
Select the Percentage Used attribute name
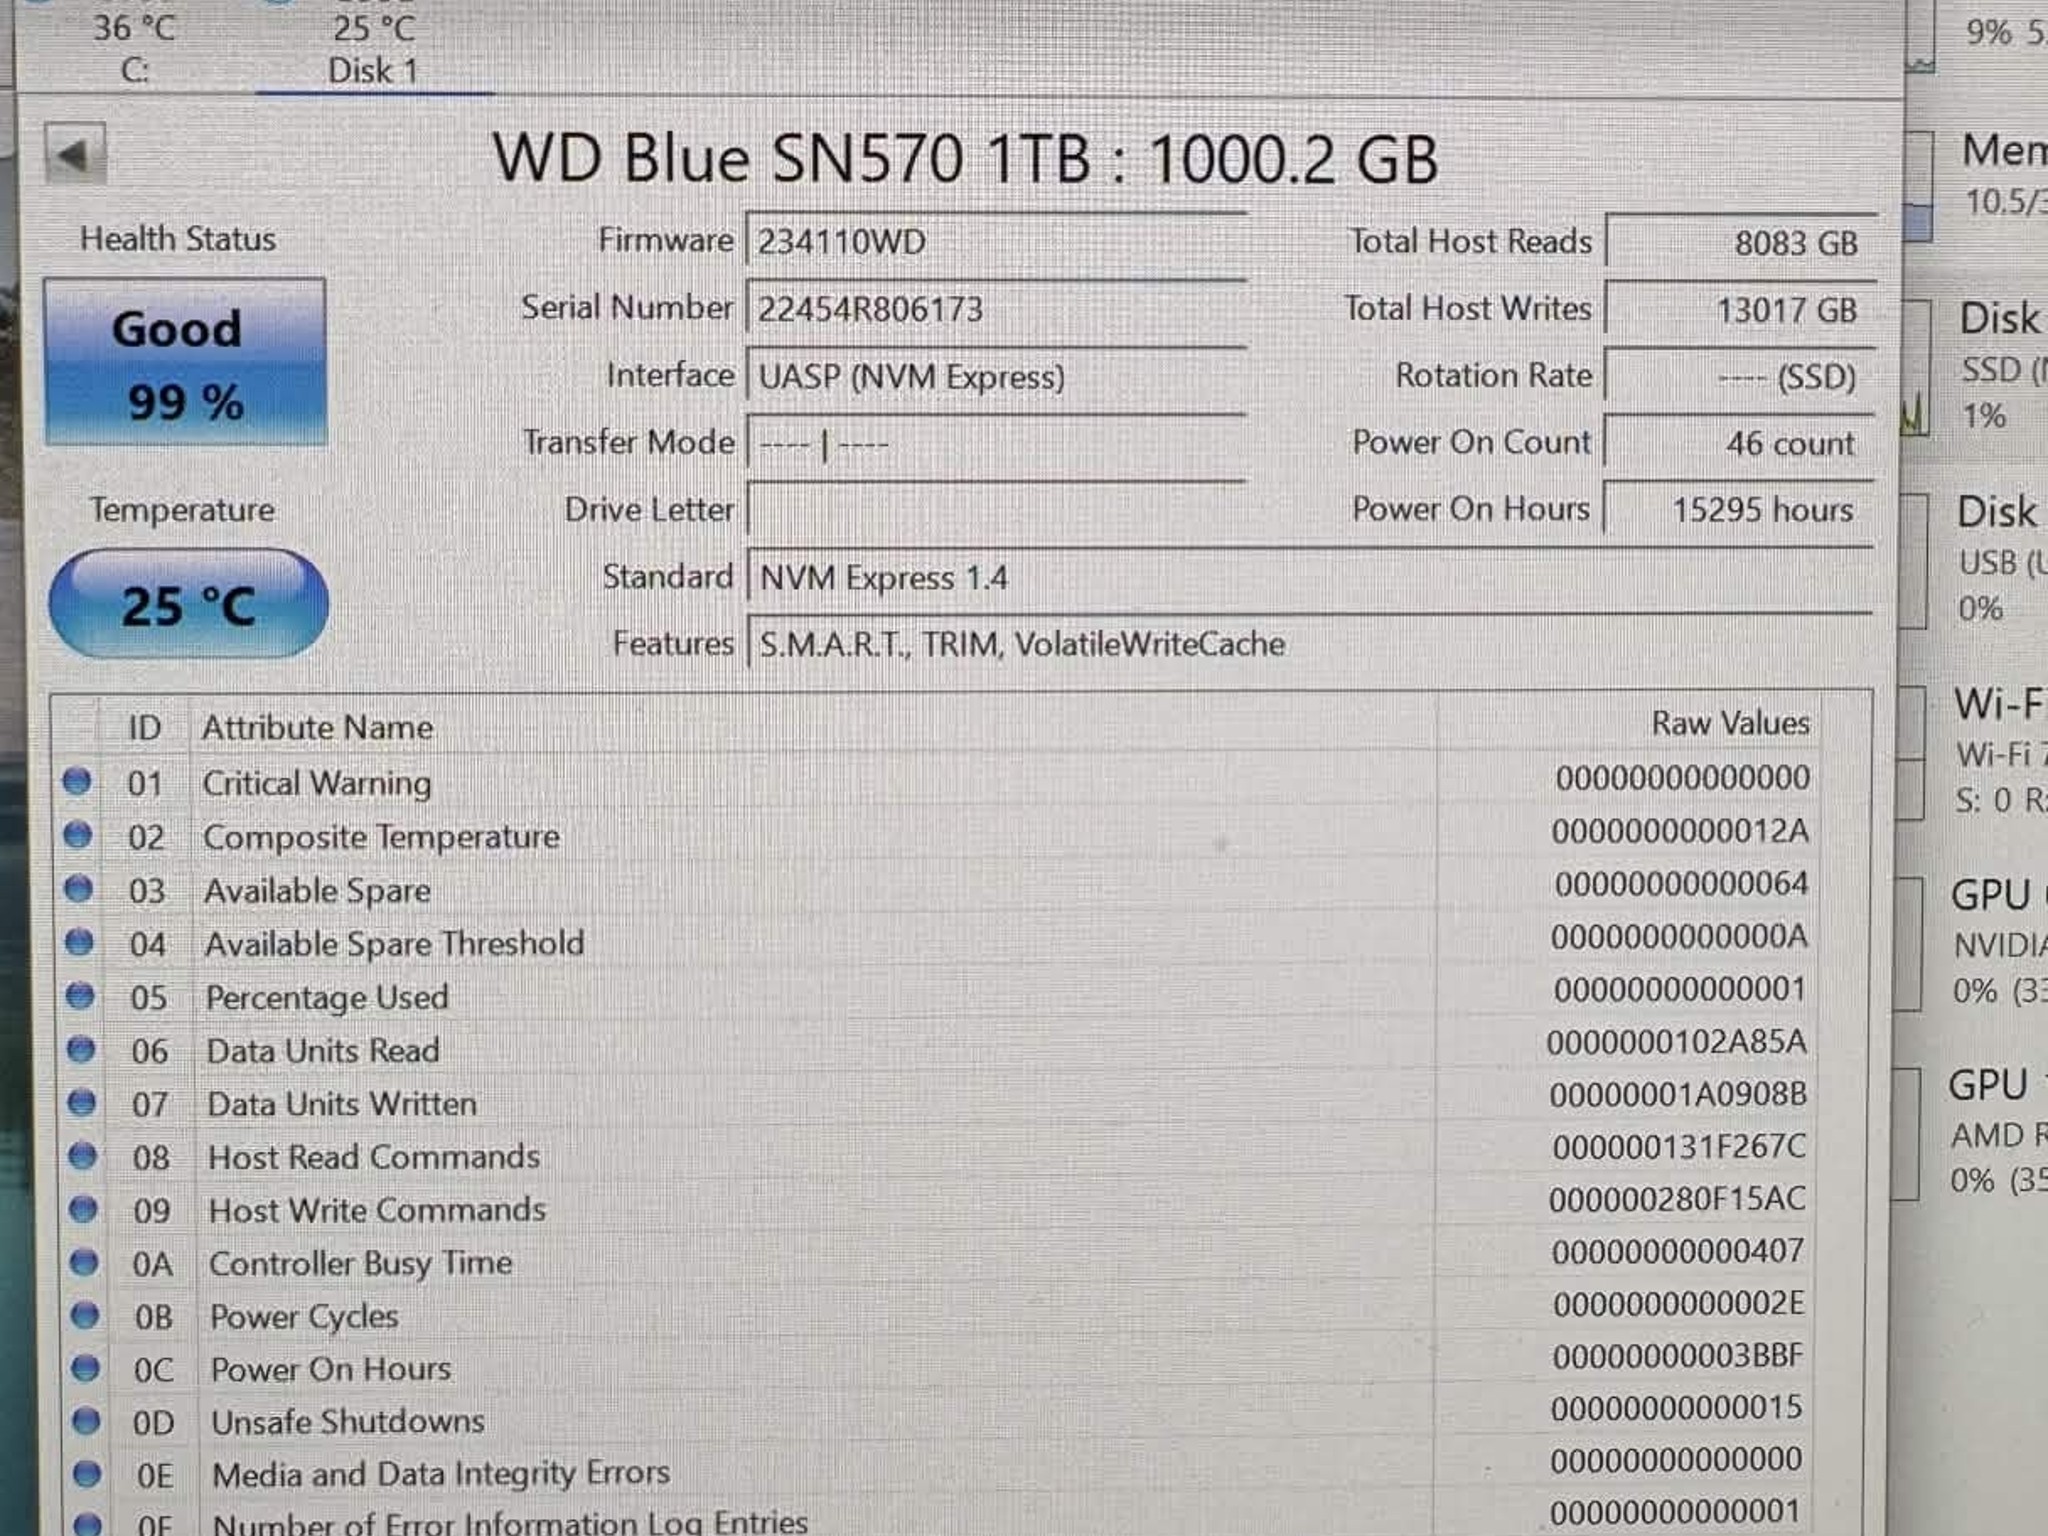pos(327,997)
